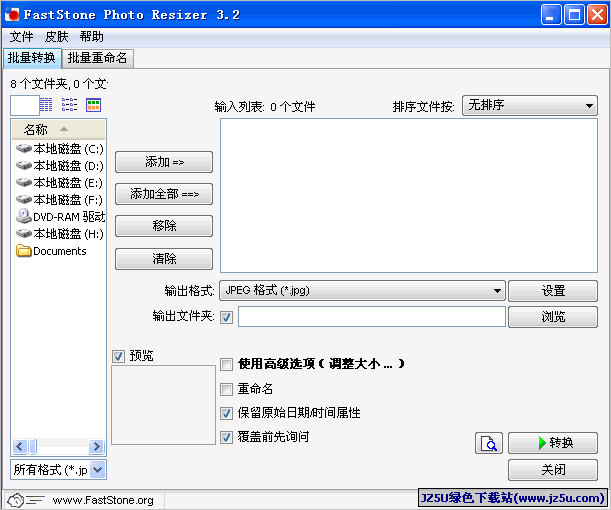Sort by the 名称 column header
The image size is (611, 510).
point(58,129)
